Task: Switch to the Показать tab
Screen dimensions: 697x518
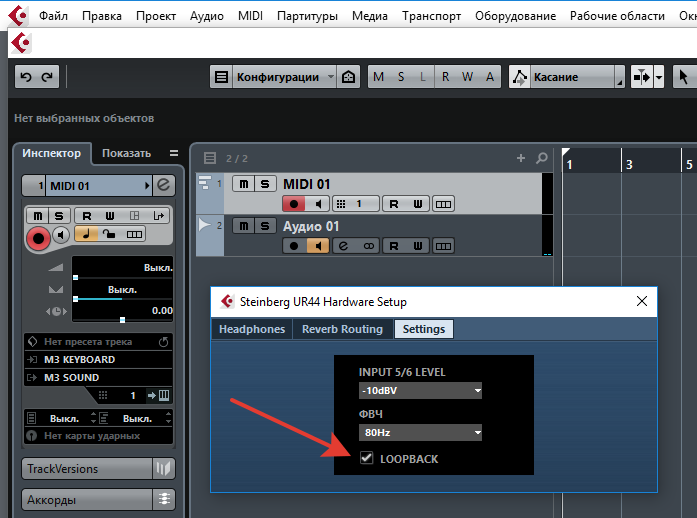Action: click(127, 153)
